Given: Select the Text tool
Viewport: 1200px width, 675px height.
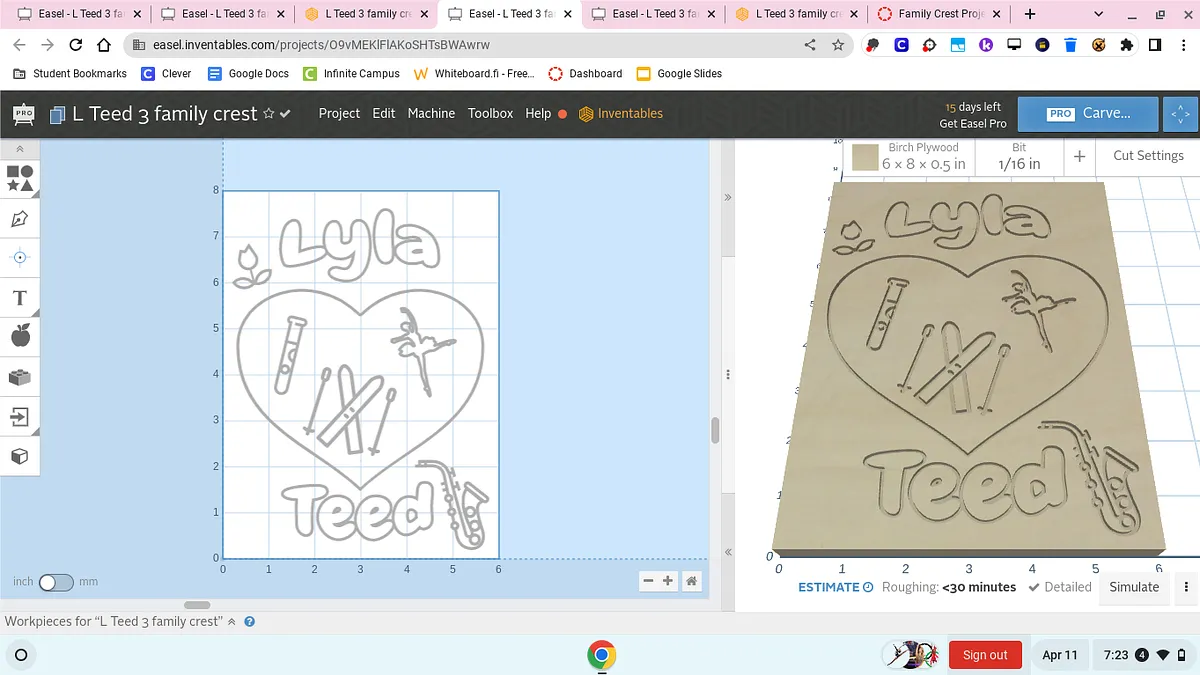Looking at the screenshot, I should tap(20, 297).
